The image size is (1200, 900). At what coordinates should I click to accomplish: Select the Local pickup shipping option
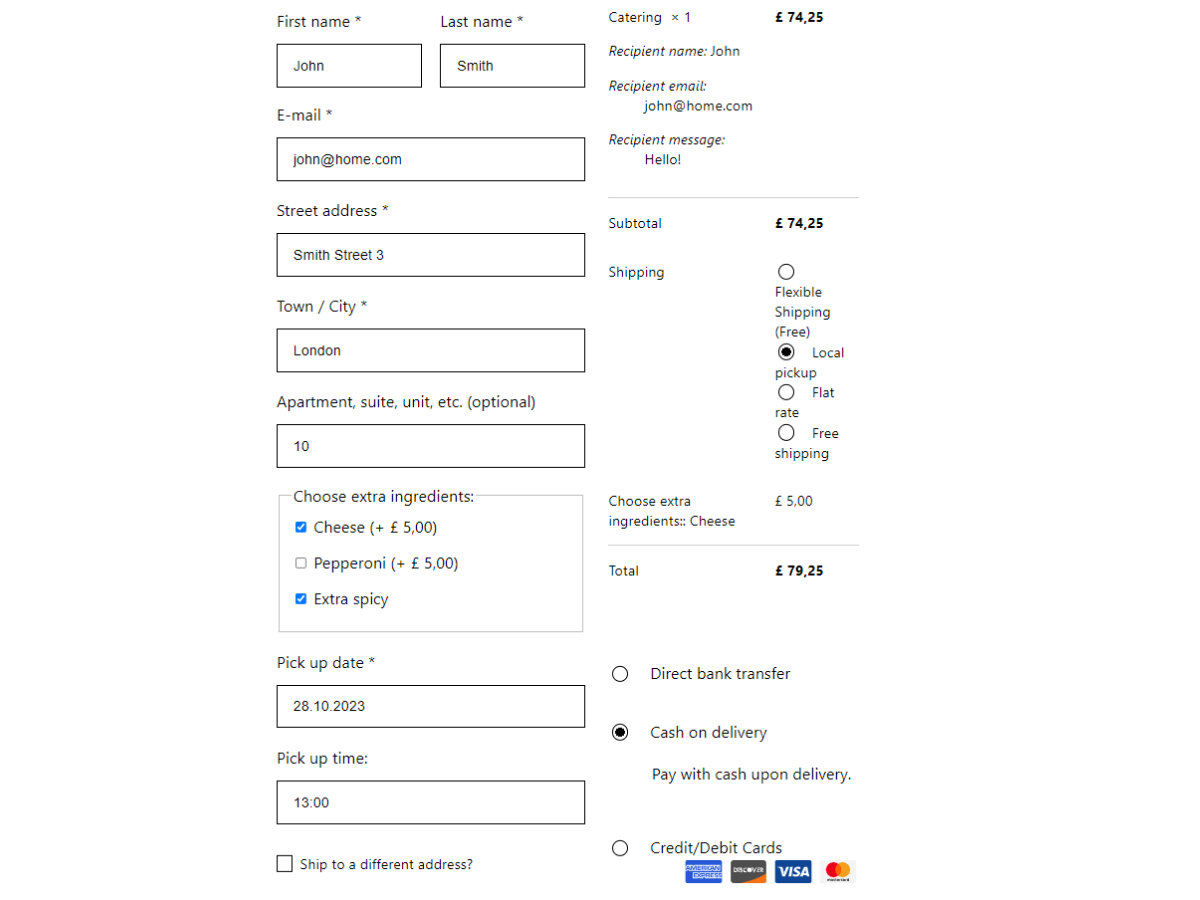786,352
